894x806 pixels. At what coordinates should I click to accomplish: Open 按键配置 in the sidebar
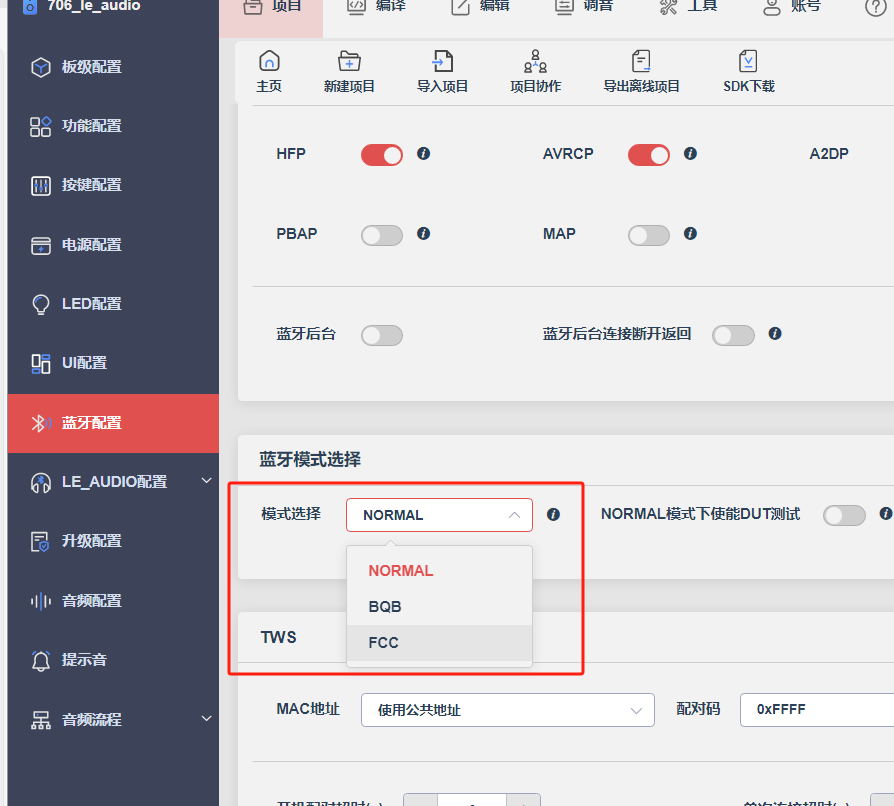pos(113,185)
